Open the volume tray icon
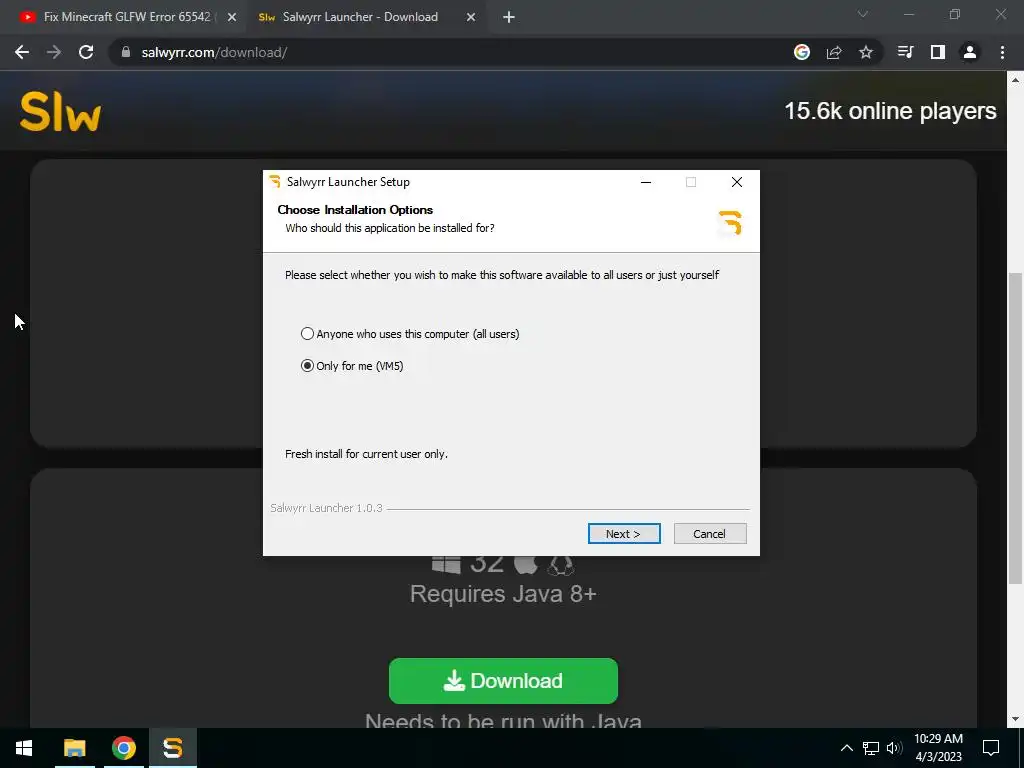The width and height of the screenshot is (1024, 768). [x=894, y=748]
